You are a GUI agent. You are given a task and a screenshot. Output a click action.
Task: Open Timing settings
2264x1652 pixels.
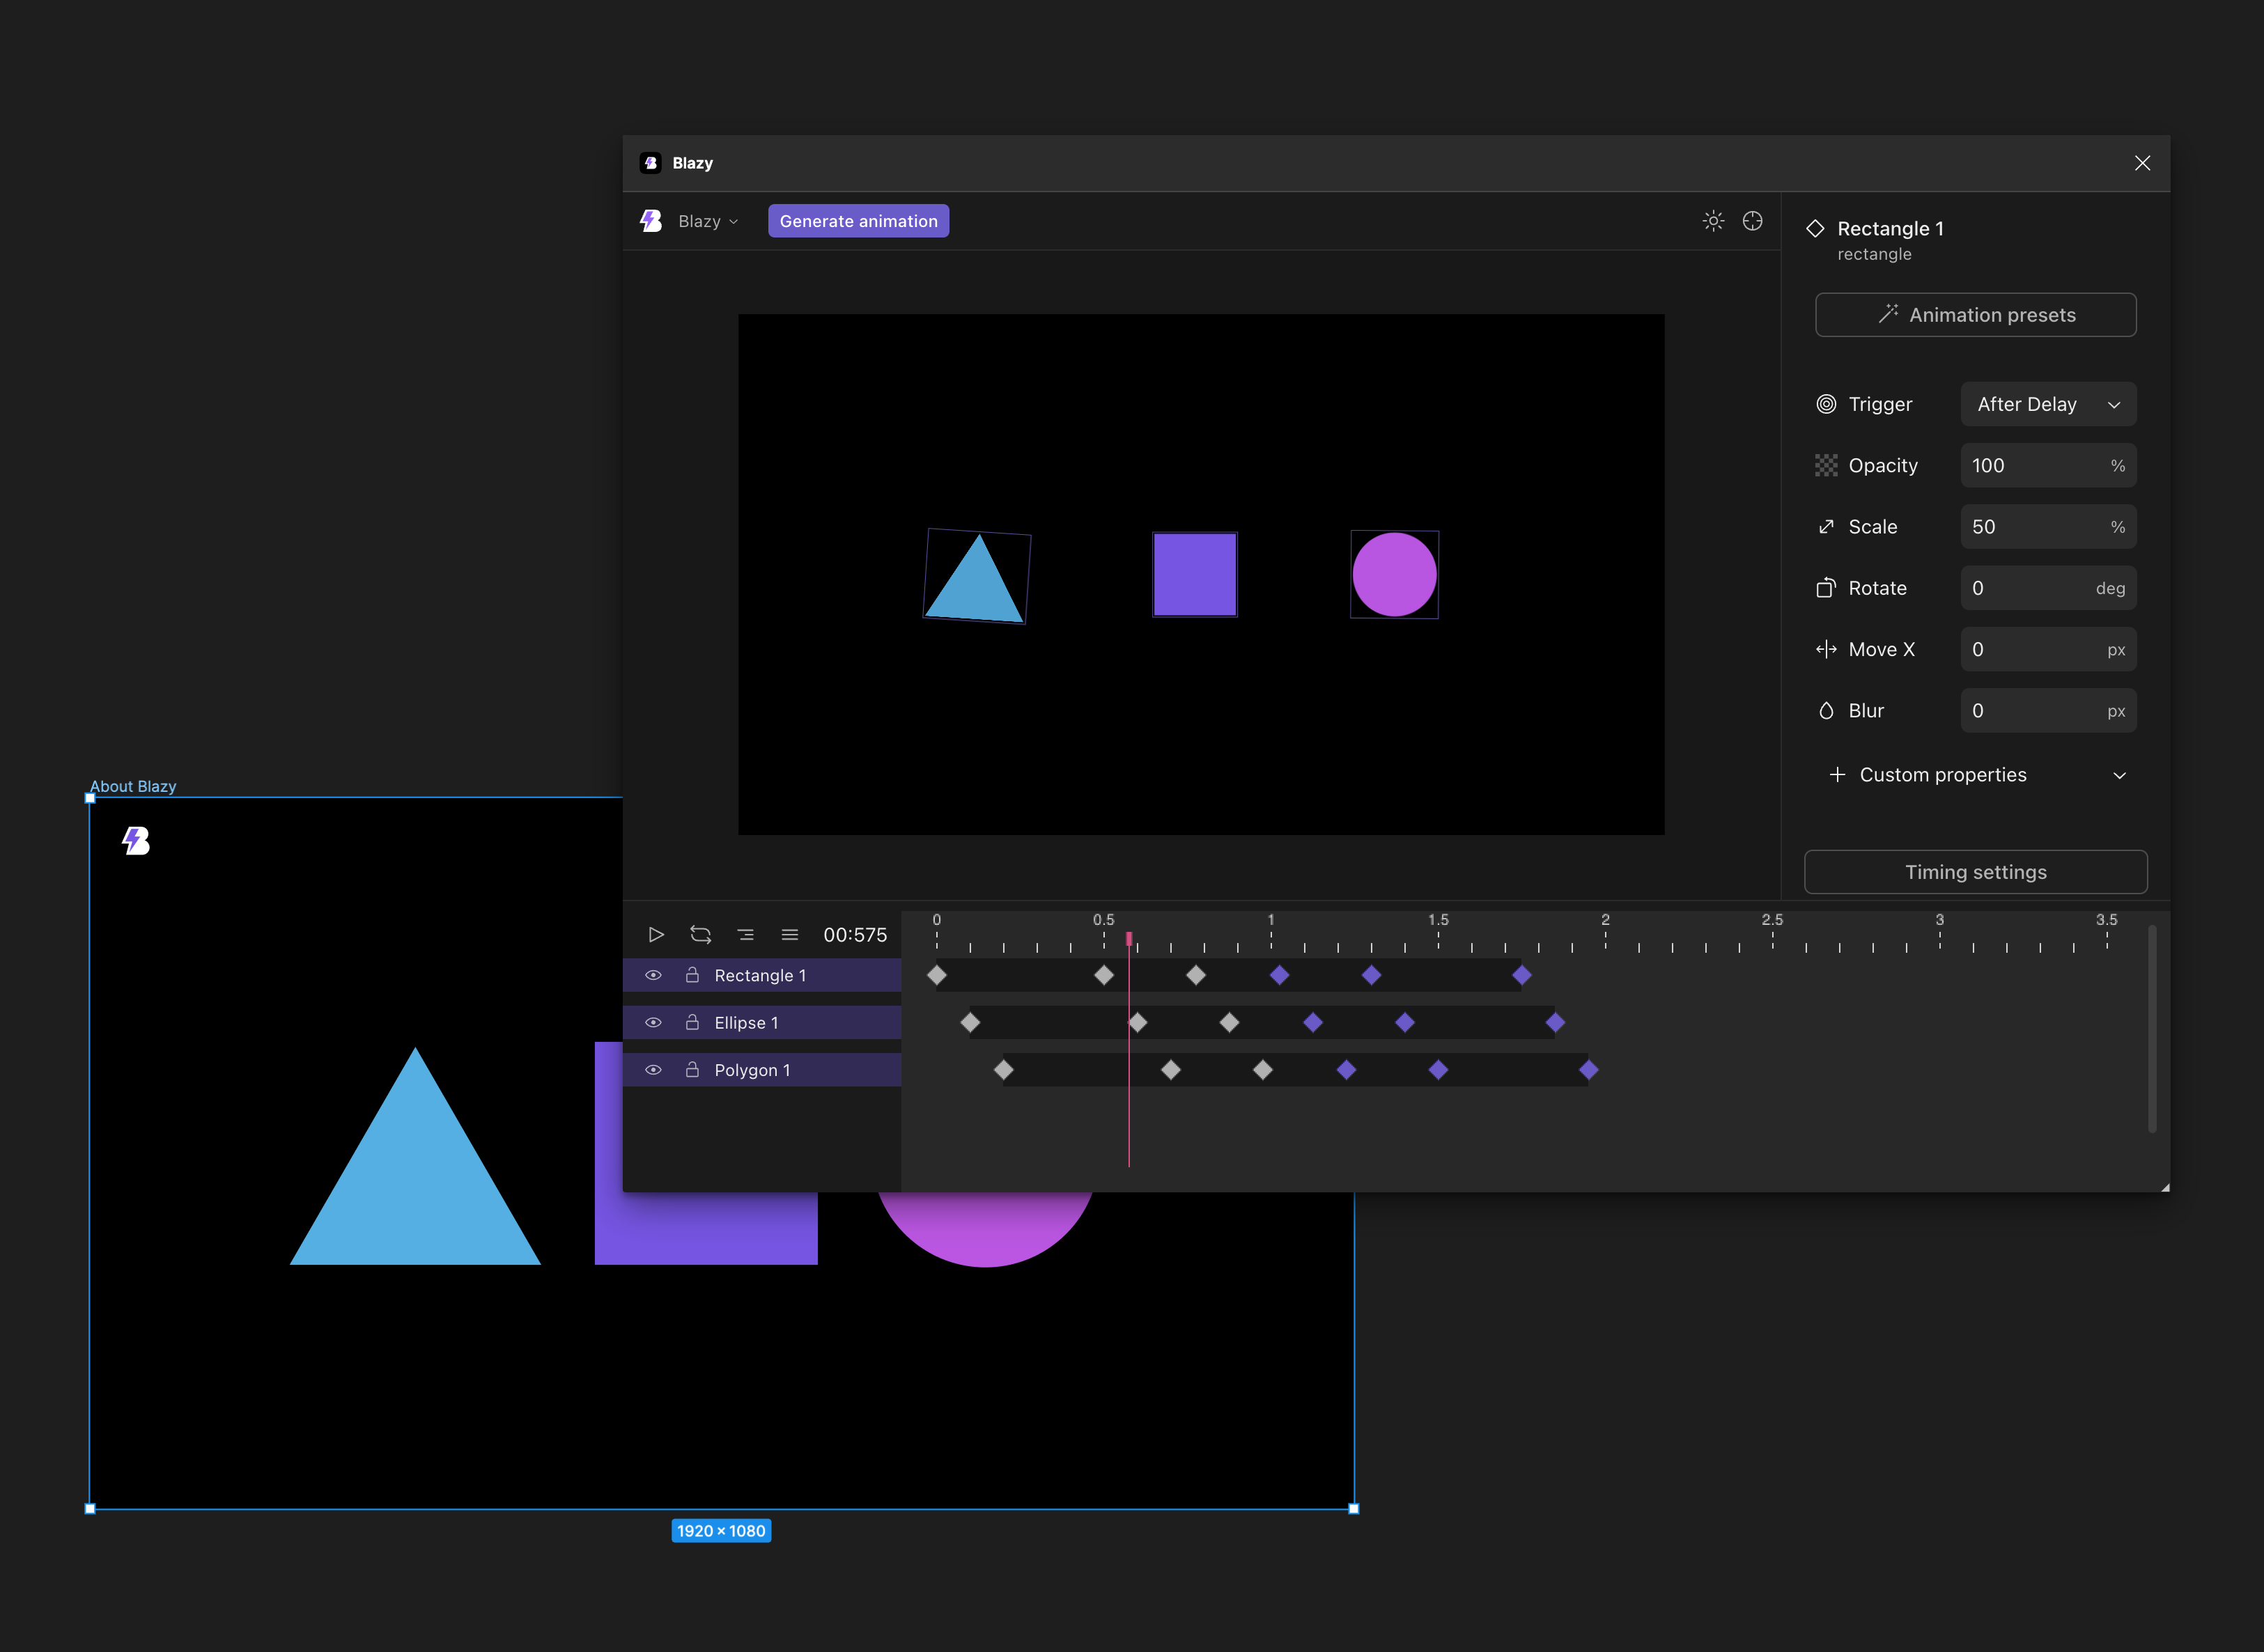point(1975,872)
